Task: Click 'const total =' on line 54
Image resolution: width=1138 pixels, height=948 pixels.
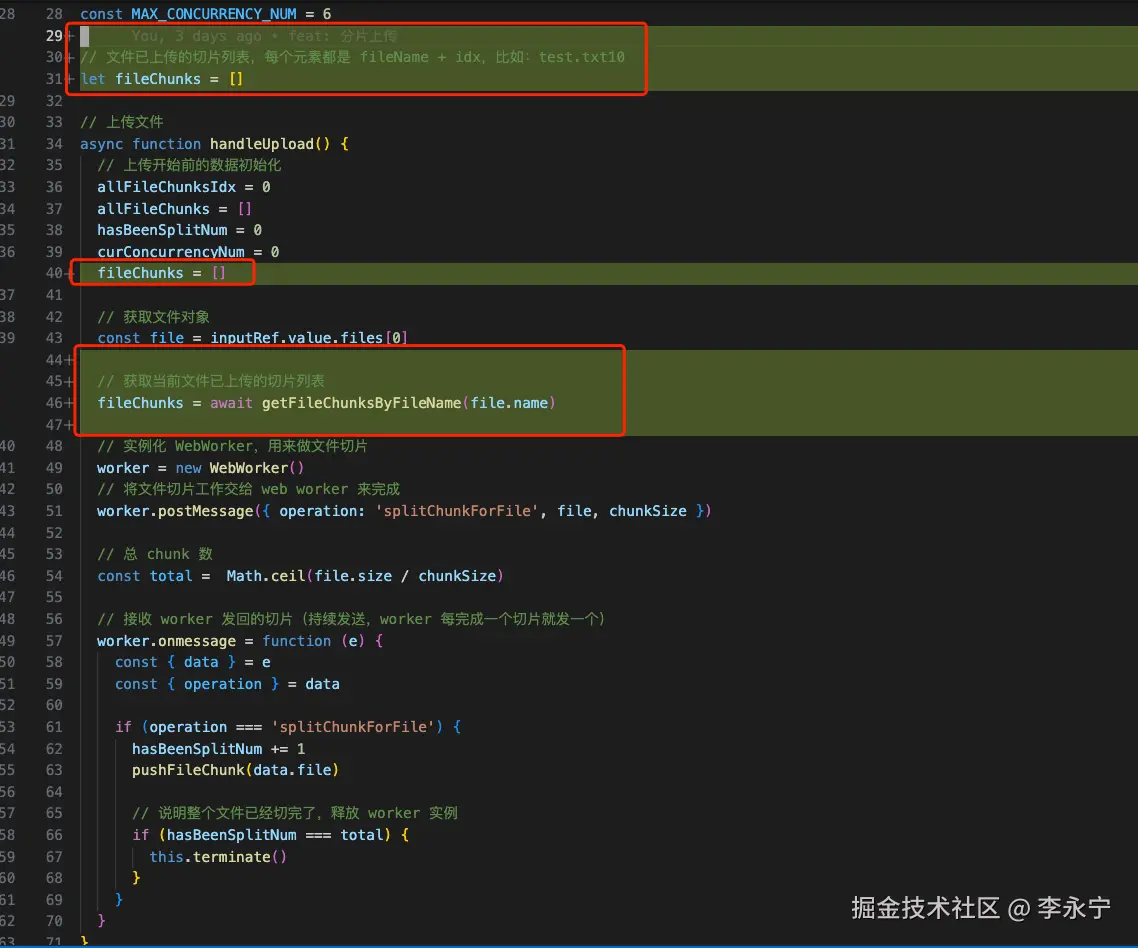Action: (x=153, y=576)
